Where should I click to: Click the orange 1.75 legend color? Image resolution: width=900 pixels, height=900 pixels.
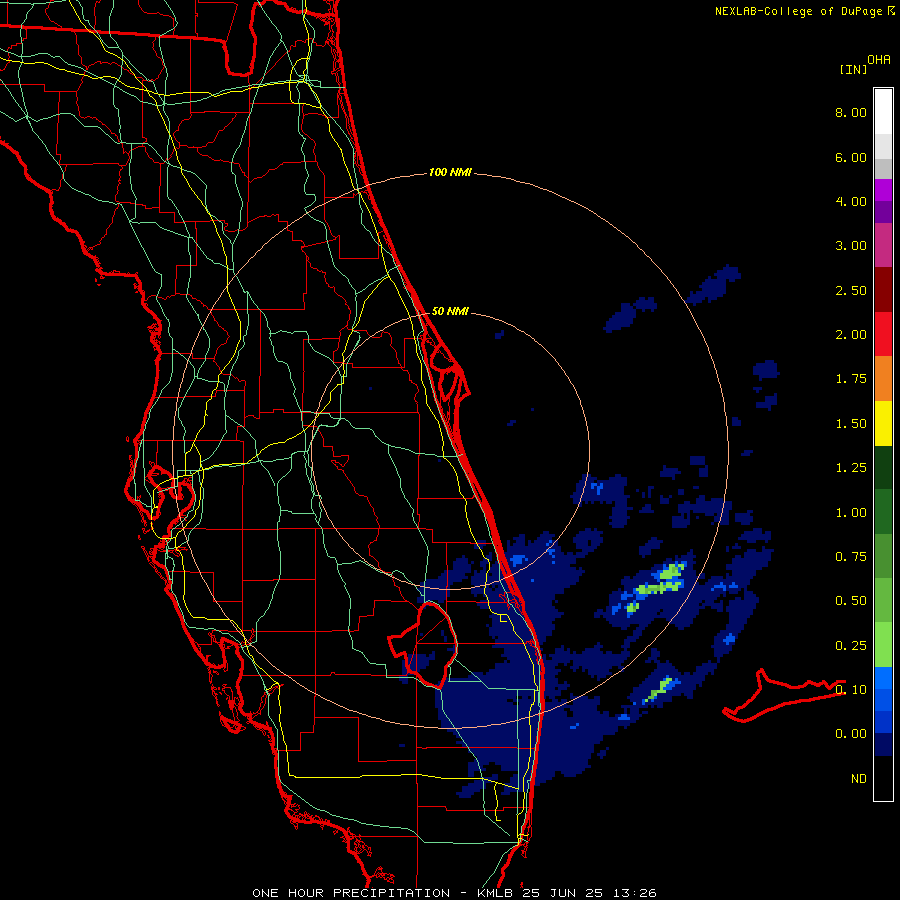pyautogui.click(x=883, y=379)
